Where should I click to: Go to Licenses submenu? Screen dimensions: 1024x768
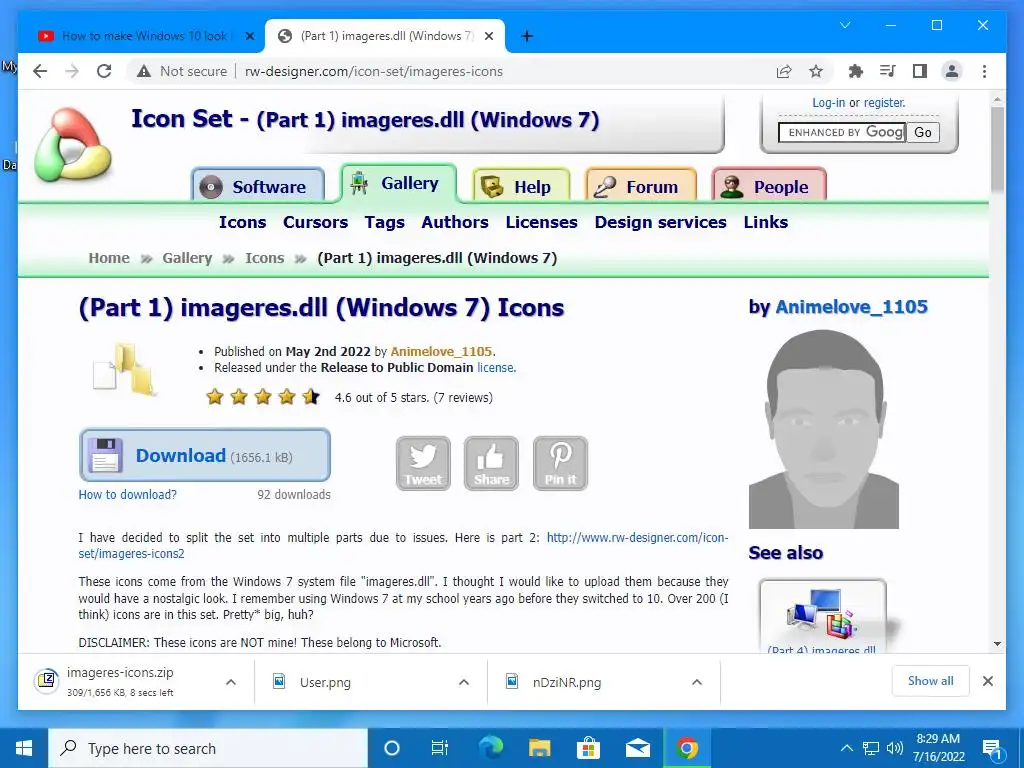point(541,222)
